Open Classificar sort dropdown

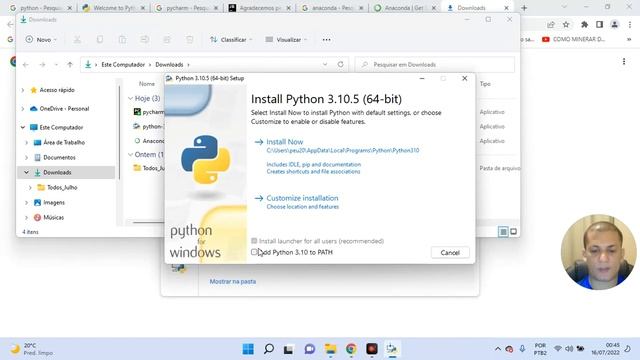pos(231,40)
